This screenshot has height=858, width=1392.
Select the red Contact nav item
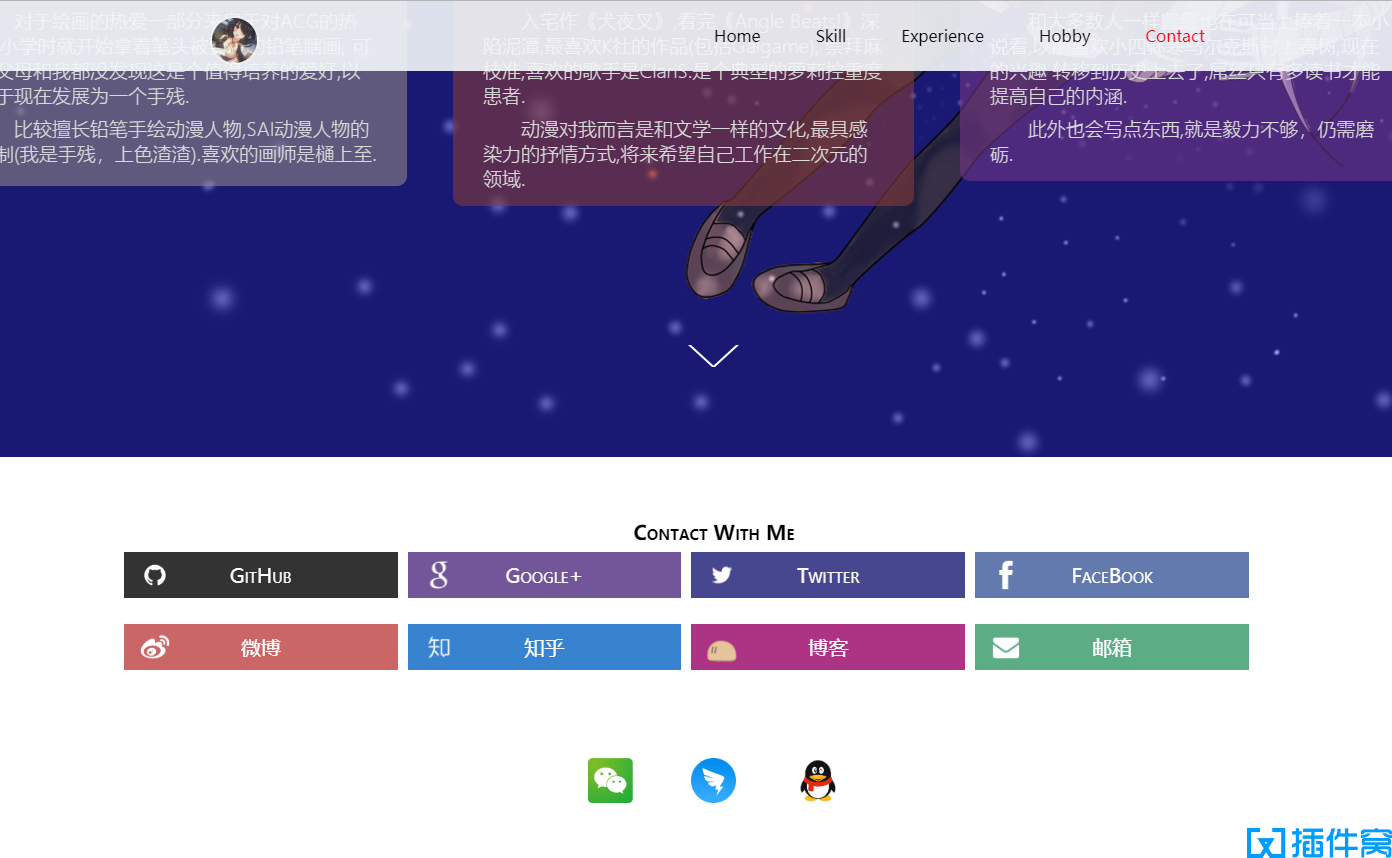[x=1175, y=36]
